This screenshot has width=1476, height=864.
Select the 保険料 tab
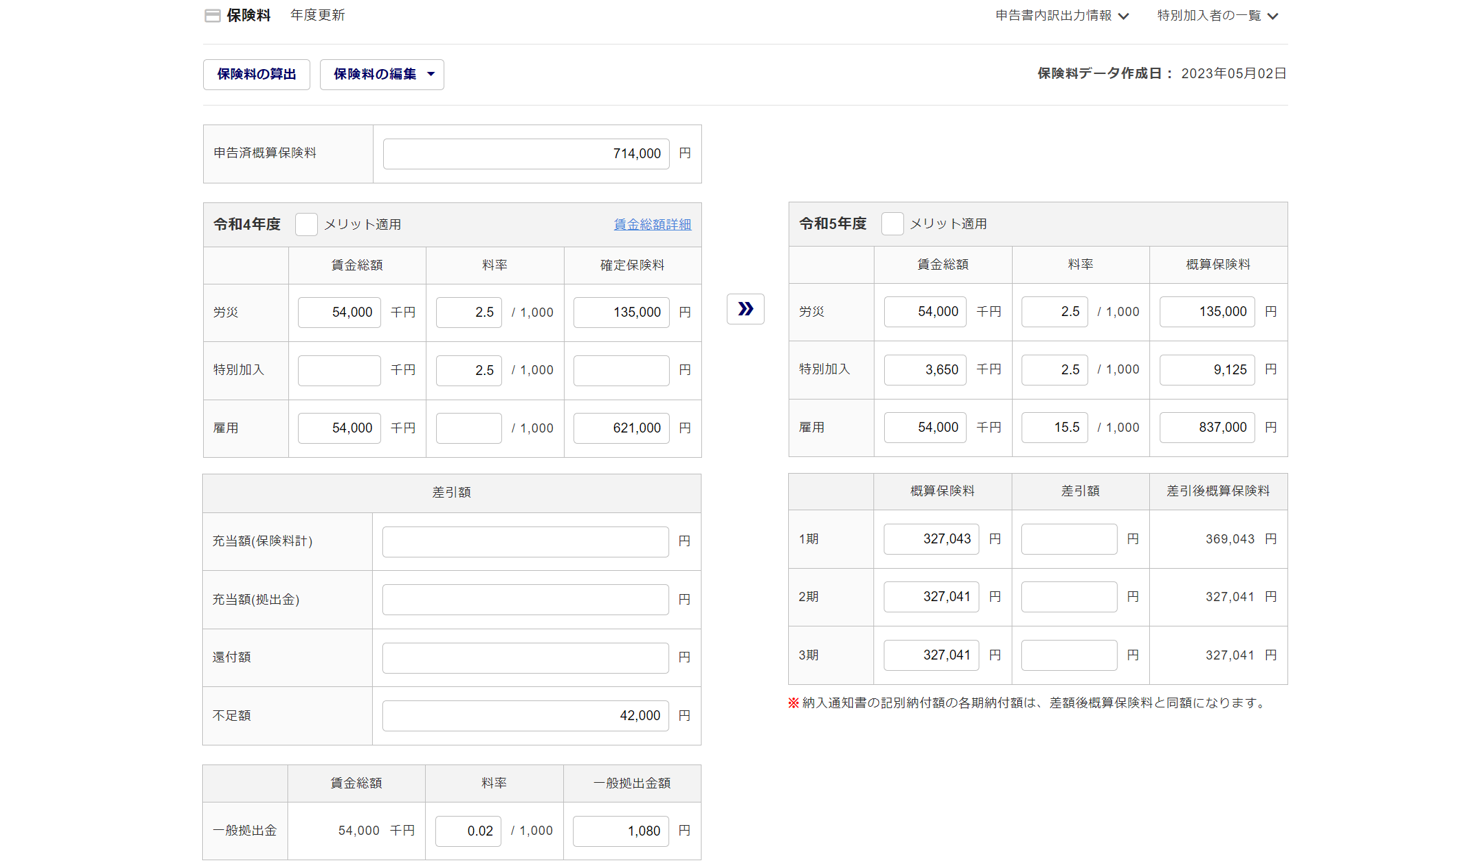[248, 16]
